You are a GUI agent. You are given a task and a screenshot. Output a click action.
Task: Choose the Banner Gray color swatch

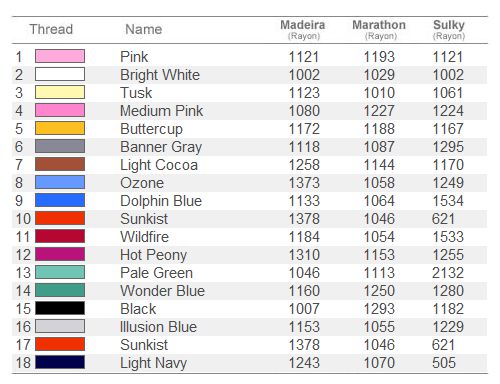(60, 146)
